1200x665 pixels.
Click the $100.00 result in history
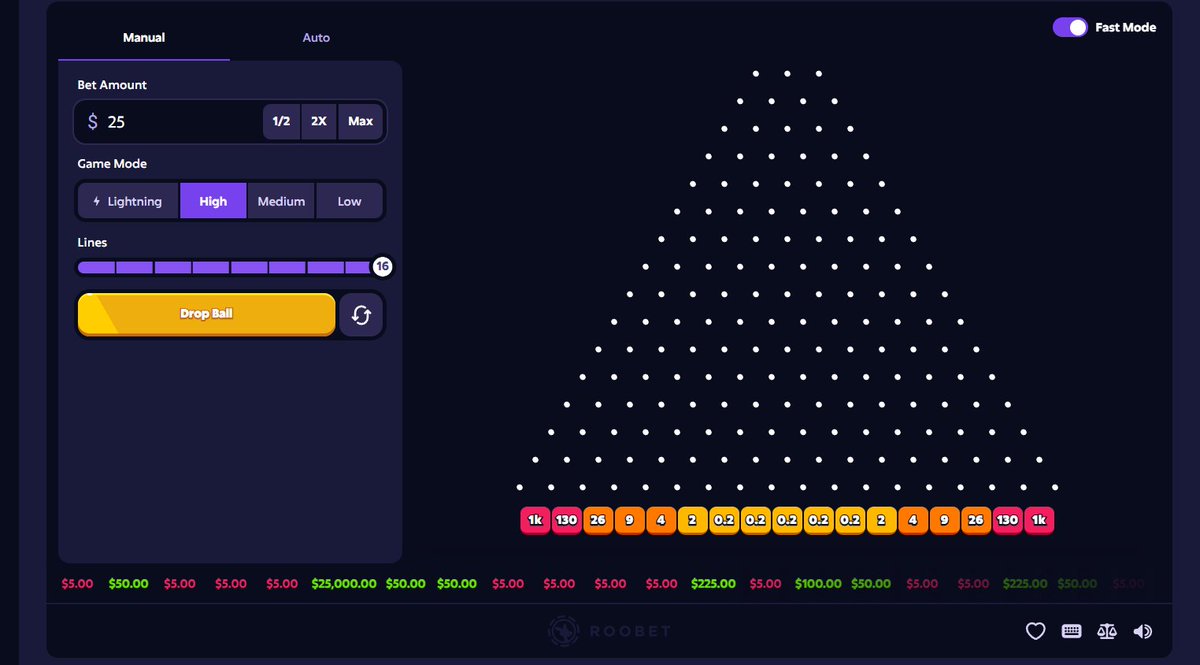[x=818, y=583]
